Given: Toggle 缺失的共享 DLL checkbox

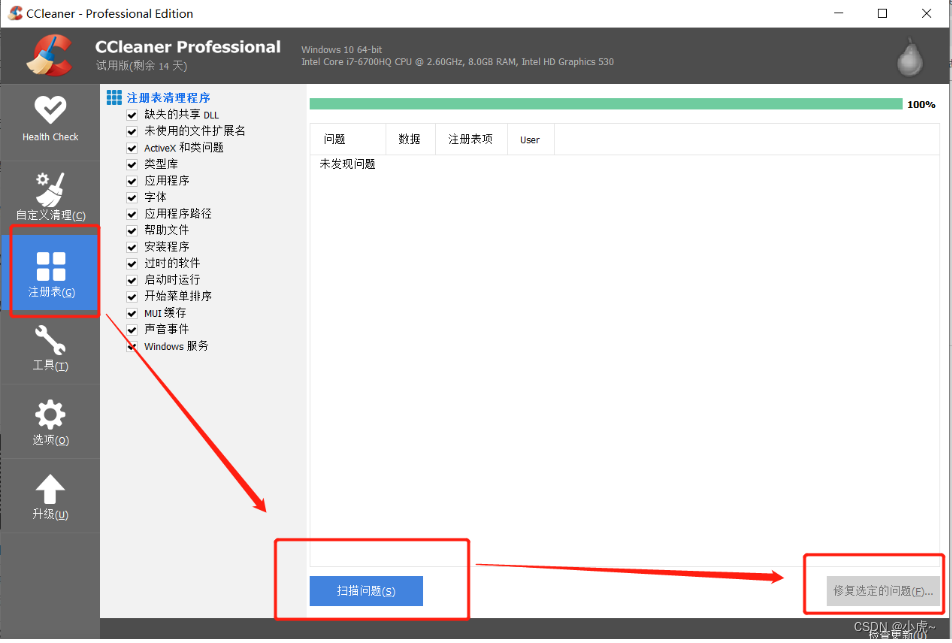Looking at the screenshot, I should point(132,115).
